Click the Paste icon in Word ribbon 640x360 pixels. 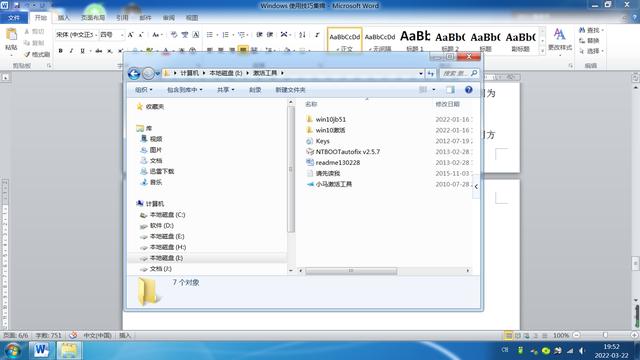tap(11, 35)
